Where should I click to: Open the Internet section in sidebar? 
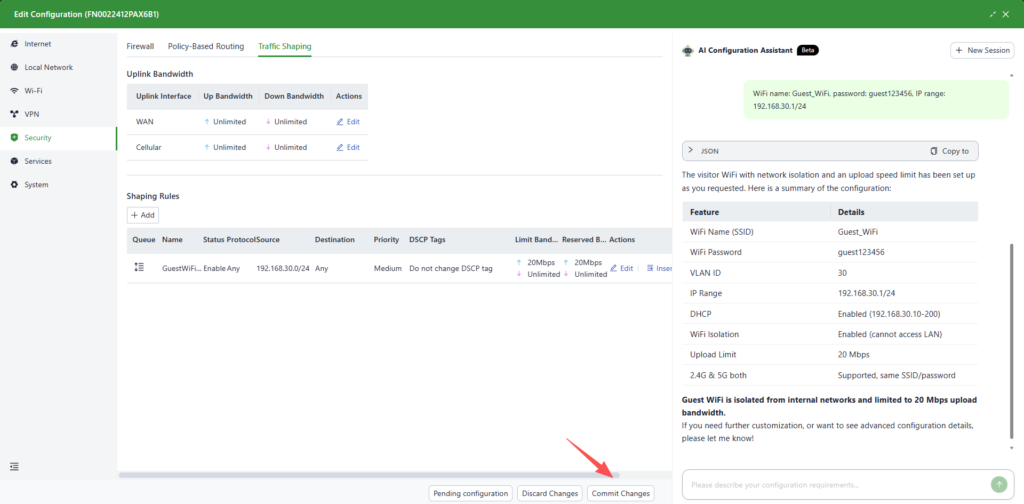[x=37, y=44]
